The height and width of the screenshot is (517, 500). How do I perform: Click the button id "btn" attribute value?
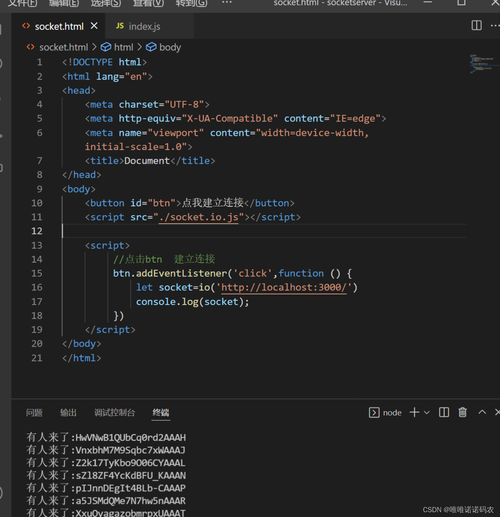tap(161, 203)
